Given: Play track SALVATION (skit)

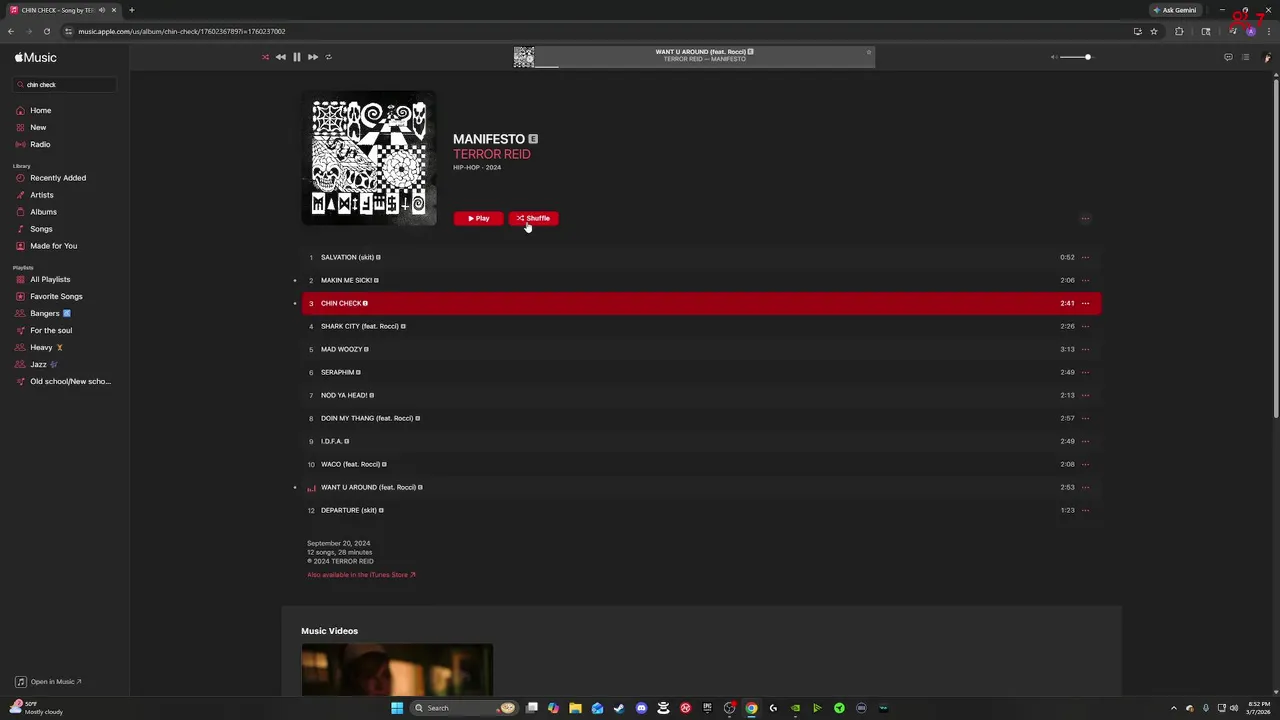Looking at the screenshot, I should pos(701,257).
